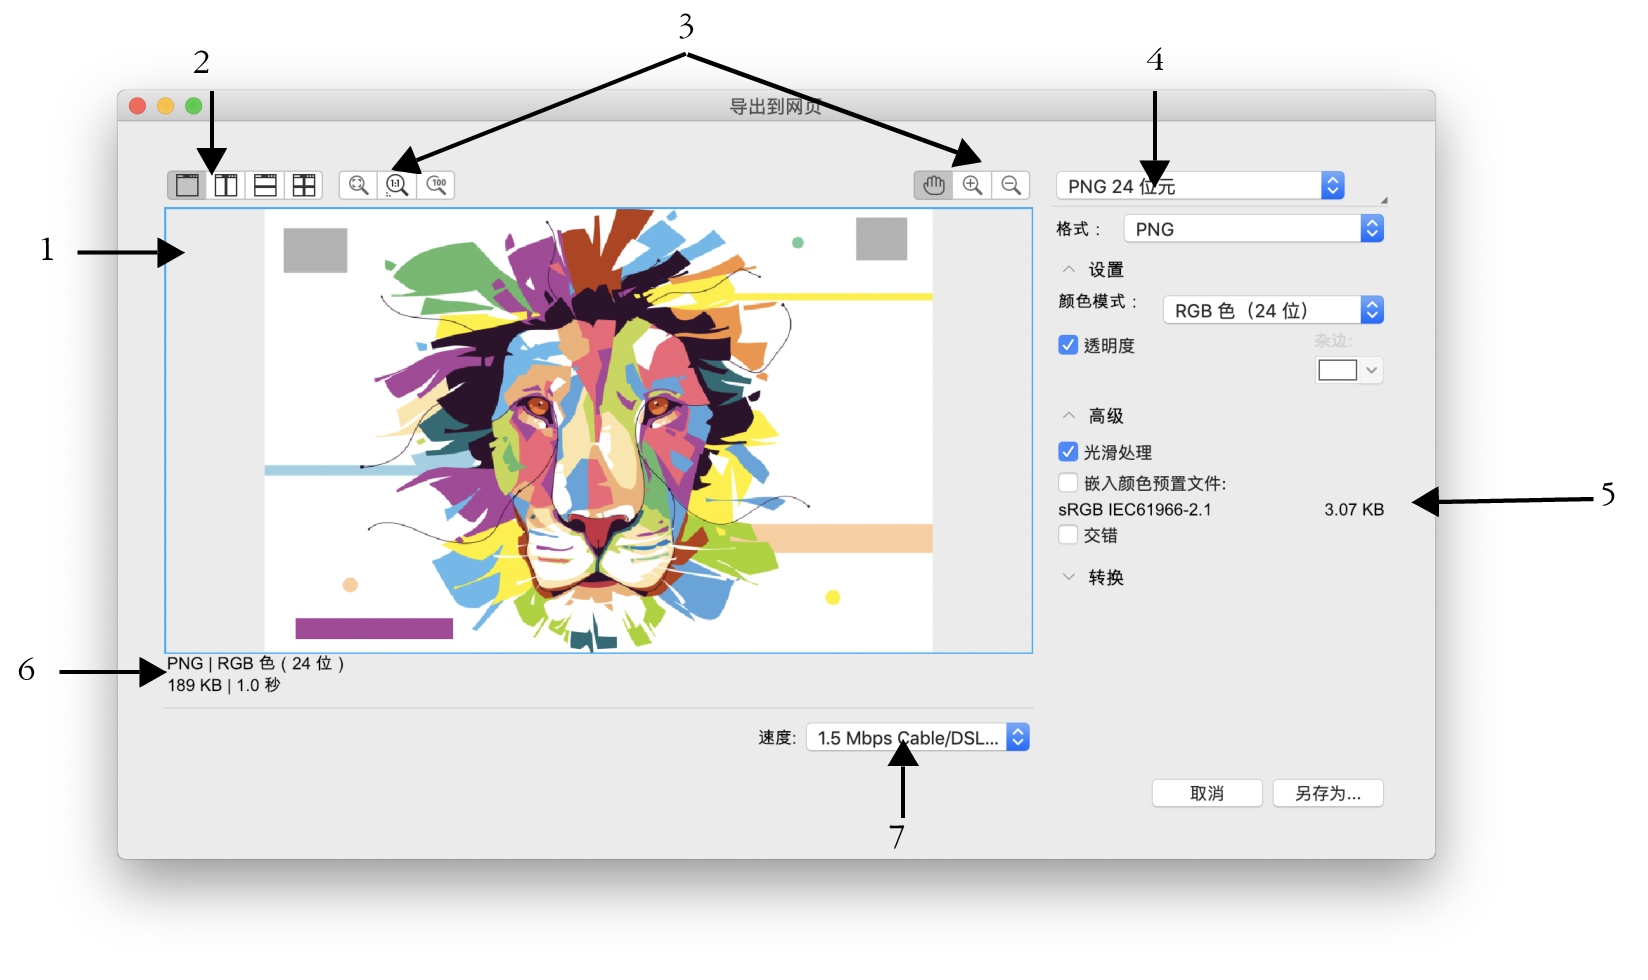Click the zoom to fit icon
The width and height of the screenshot is (1648, 980).
coord(358,185)
